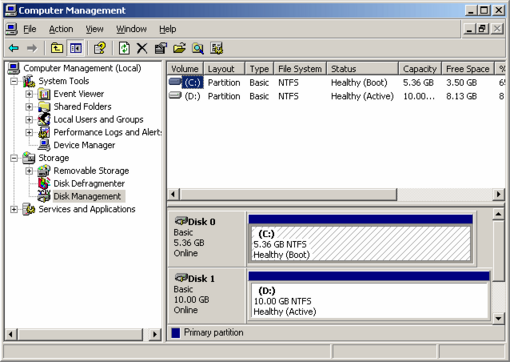
Task: Collapse the Storage node
Action: (x=14, y=158)
